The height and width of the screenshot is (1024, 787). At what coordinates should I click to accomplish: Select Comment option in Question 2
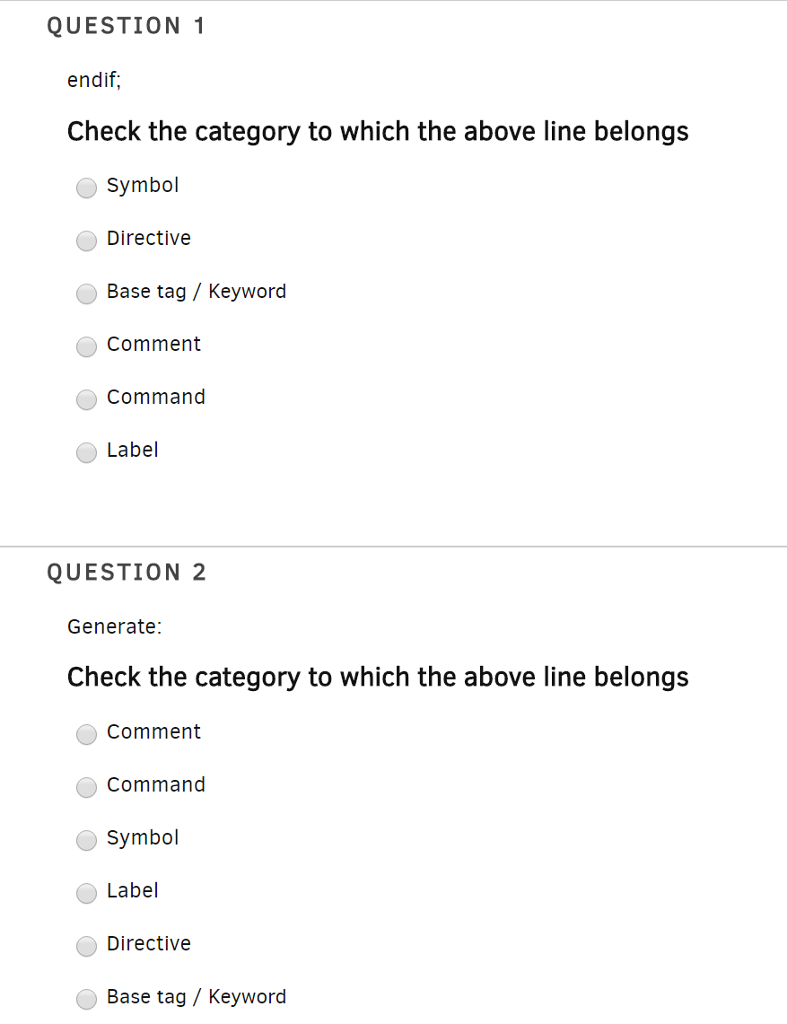(x=86, y=734)
